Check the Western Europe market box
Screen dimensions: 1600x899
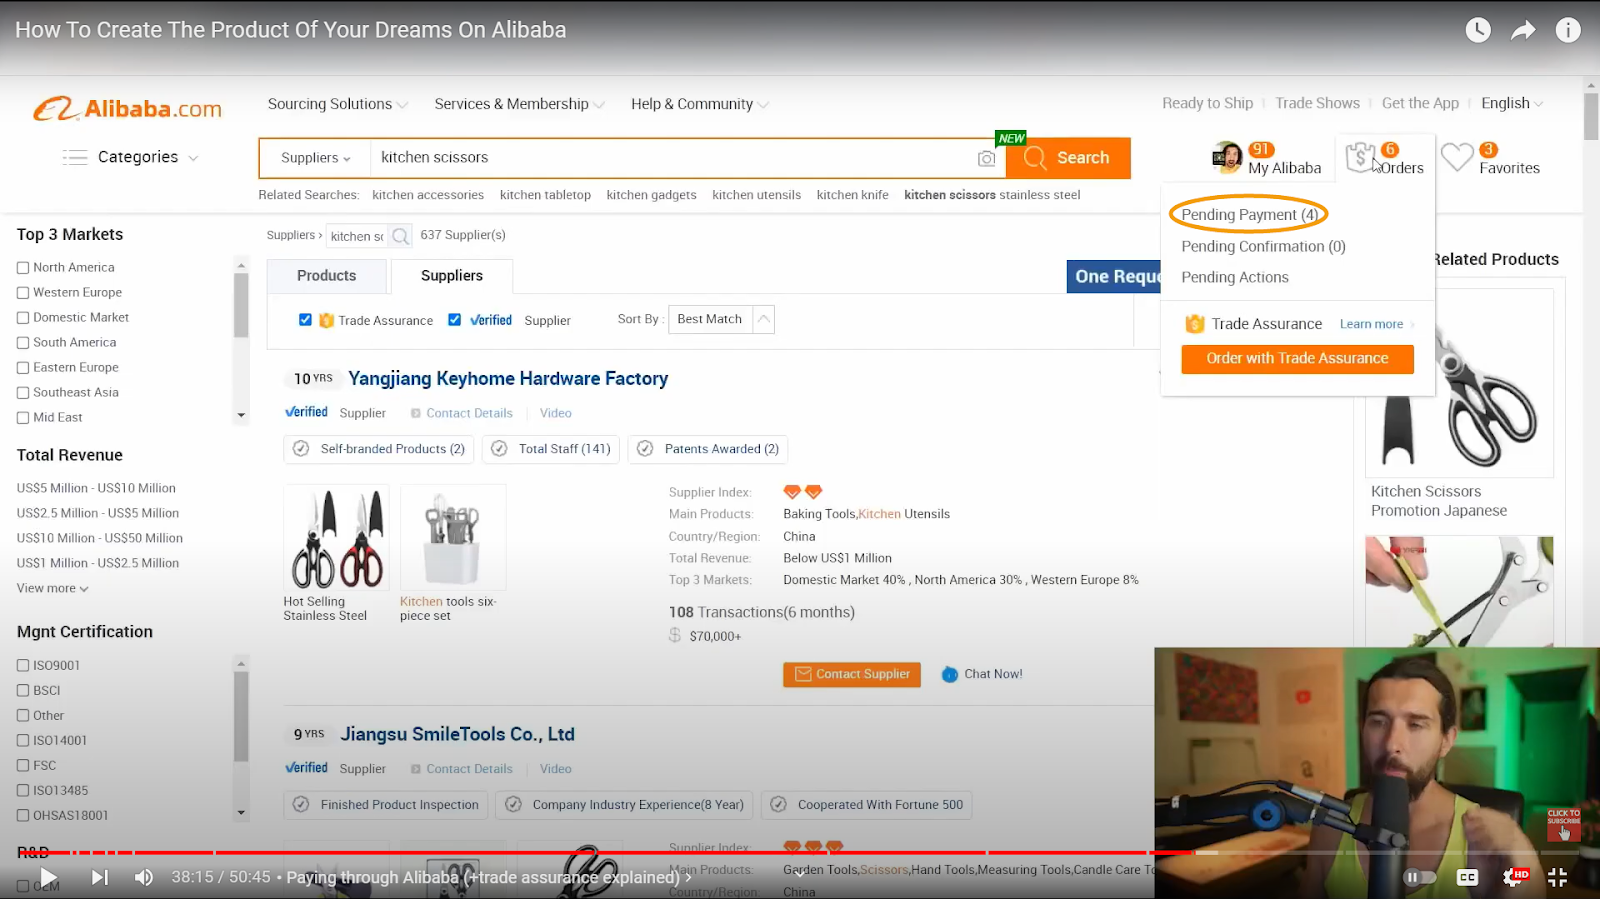pos(23,293)
